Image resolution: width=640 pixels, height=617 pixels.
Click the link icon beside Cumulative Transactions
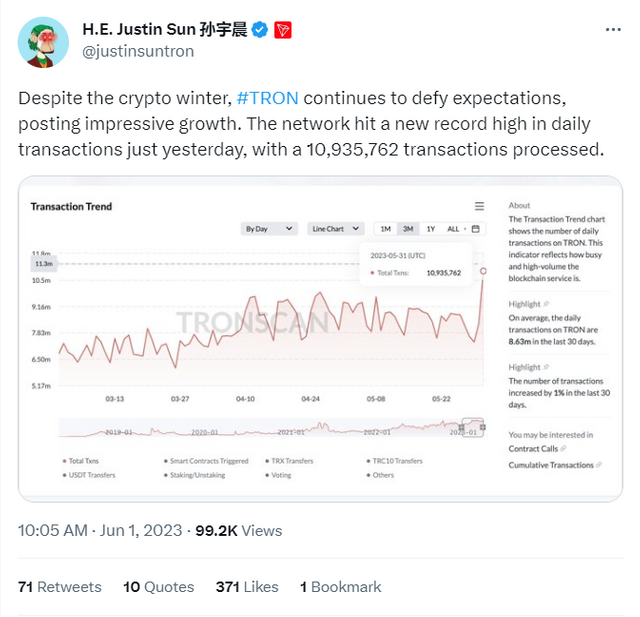(599, 465)
